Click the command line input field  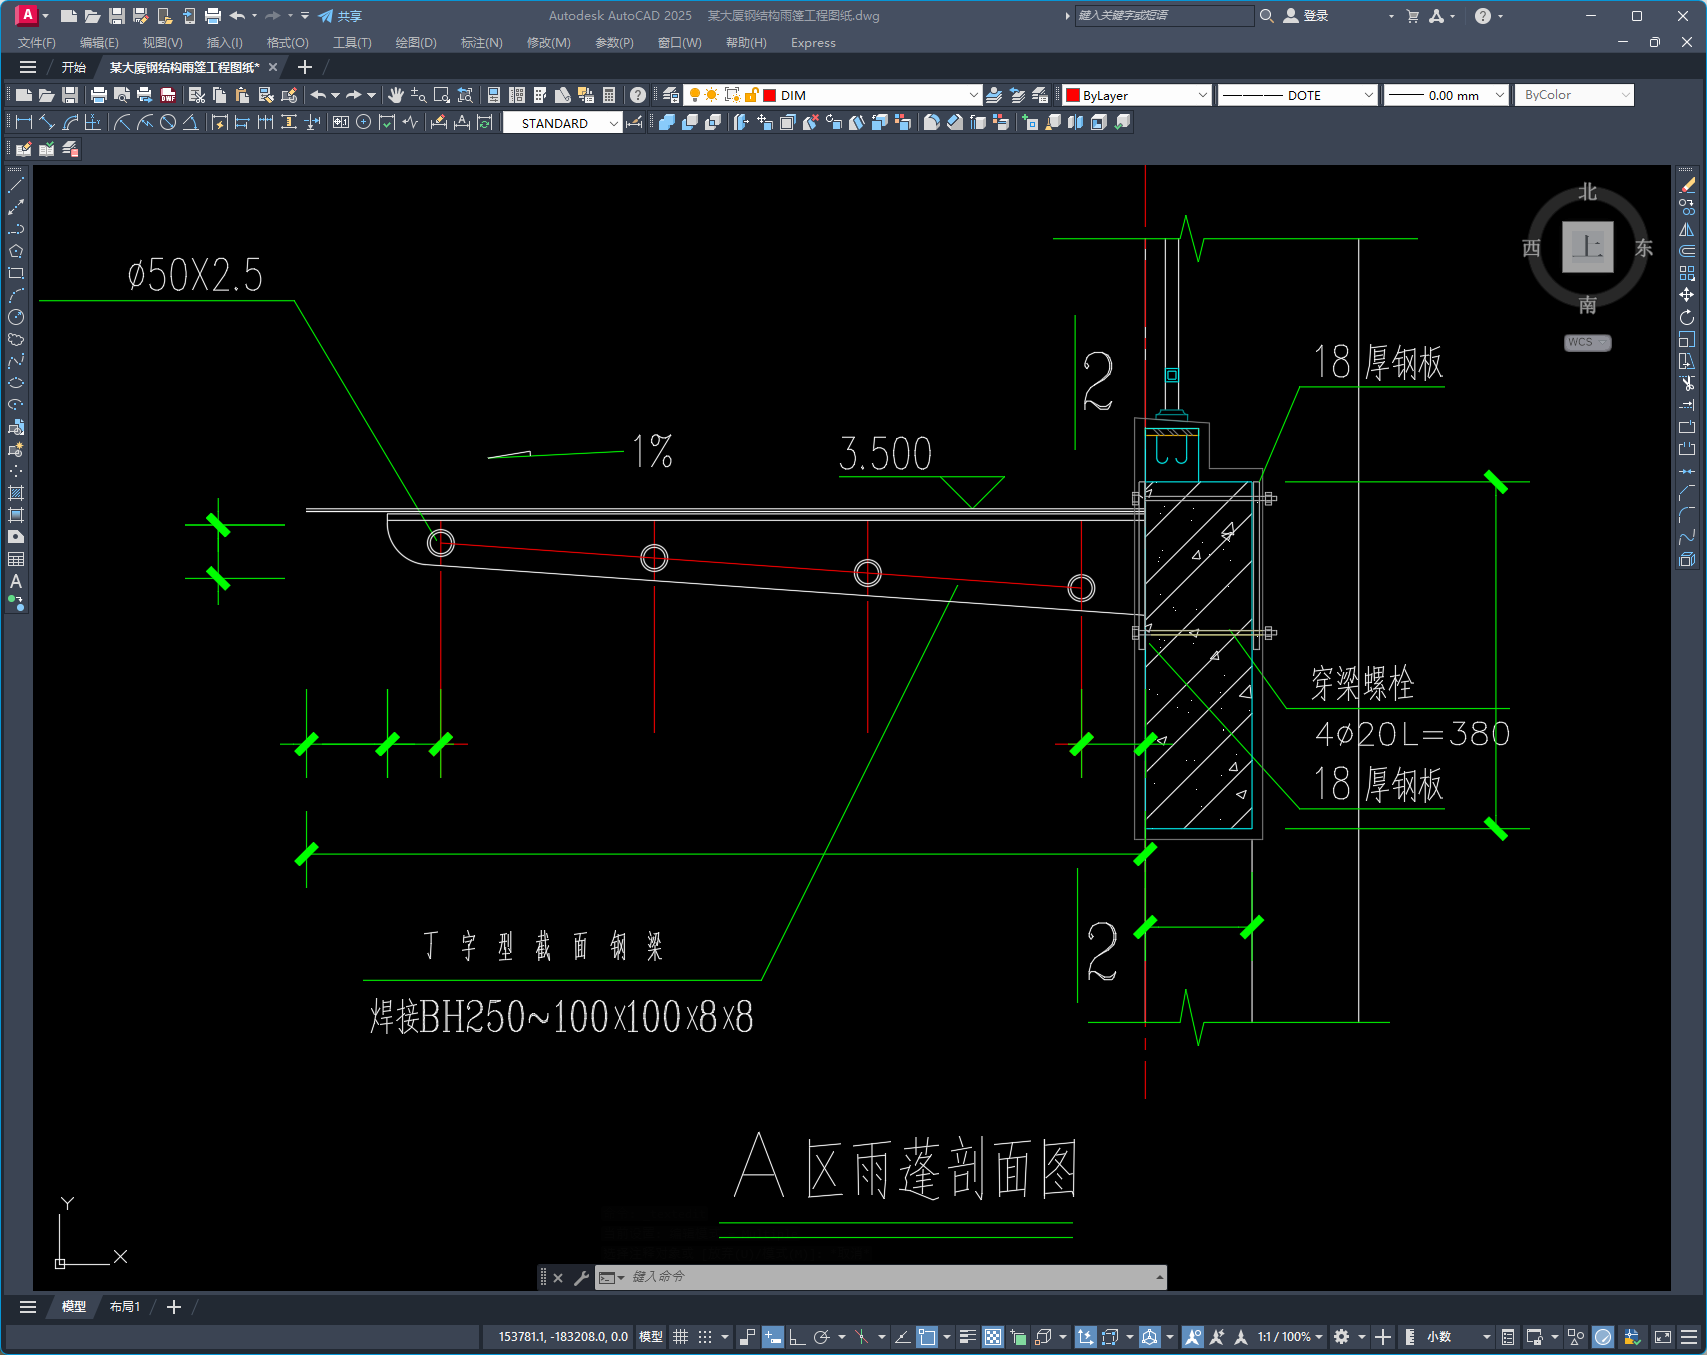tap(895, 1277)
